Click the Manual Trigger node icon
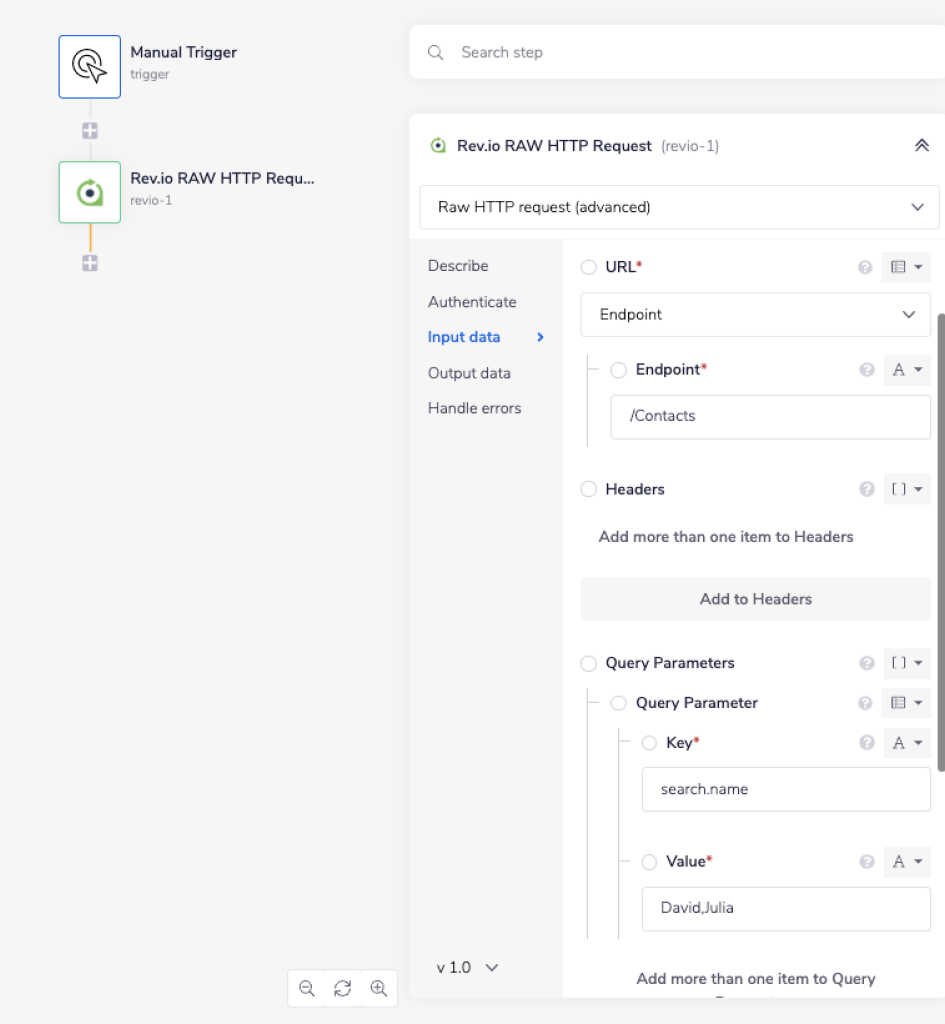This screenshot has width=945, height=1024. point(89,66)
